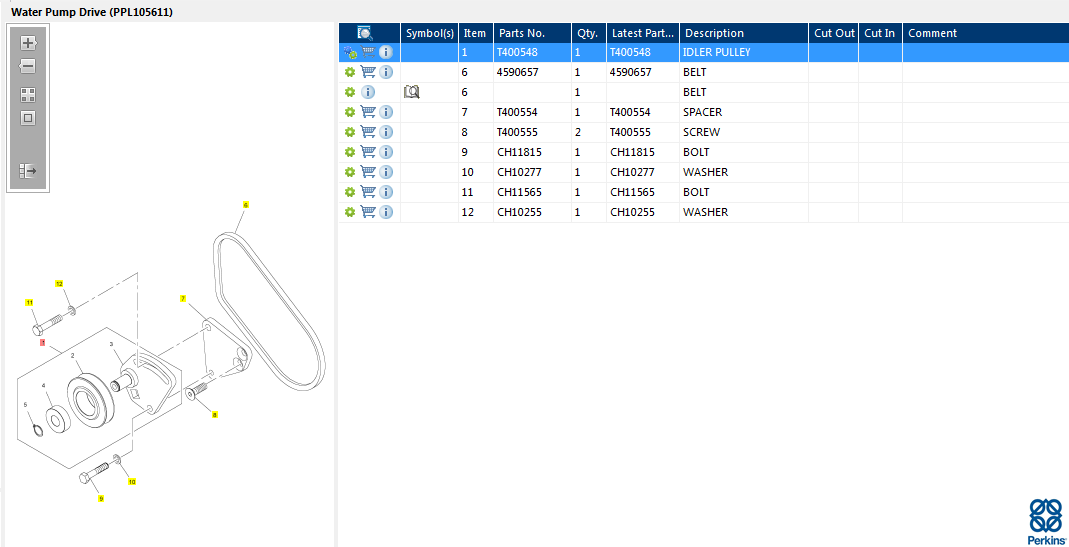Select callout 9 on the diagram
Viewport: 1069px width, 547px height.
click(101, 499)
